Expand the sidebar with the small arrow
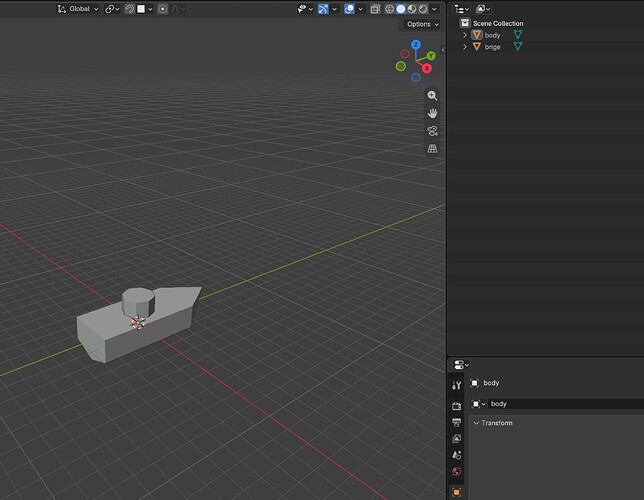This screenshot has height=500, width=644. pyautogui.click(x=443, y=50)
